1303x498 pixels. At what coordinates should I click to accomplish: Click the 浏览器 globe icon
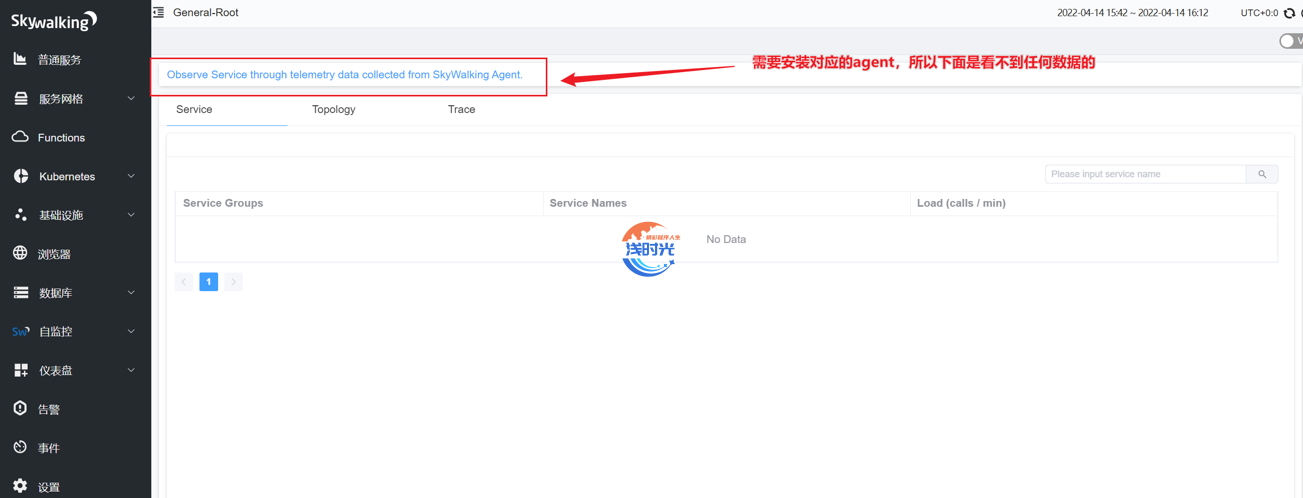(20, 254)
